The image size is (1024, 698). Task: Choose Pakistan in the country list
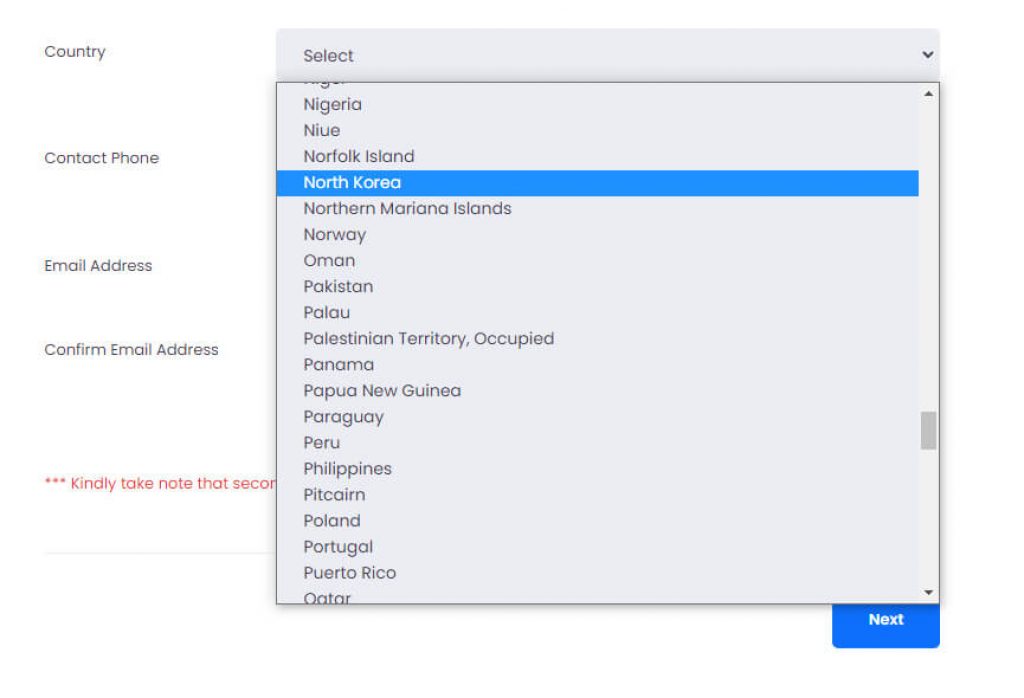pyautogui.click(x=338, y=286)
